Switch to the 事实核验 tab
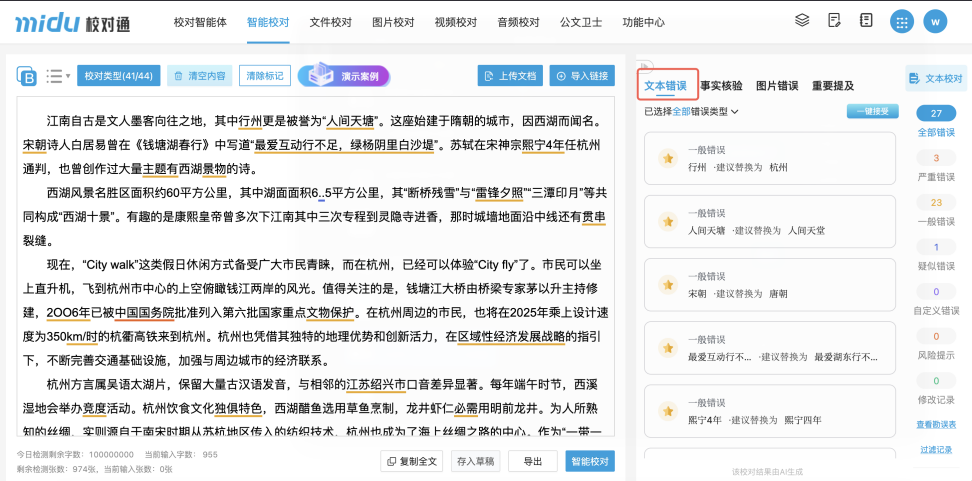Viewport: 972px width, 481px height. [721, 86]
